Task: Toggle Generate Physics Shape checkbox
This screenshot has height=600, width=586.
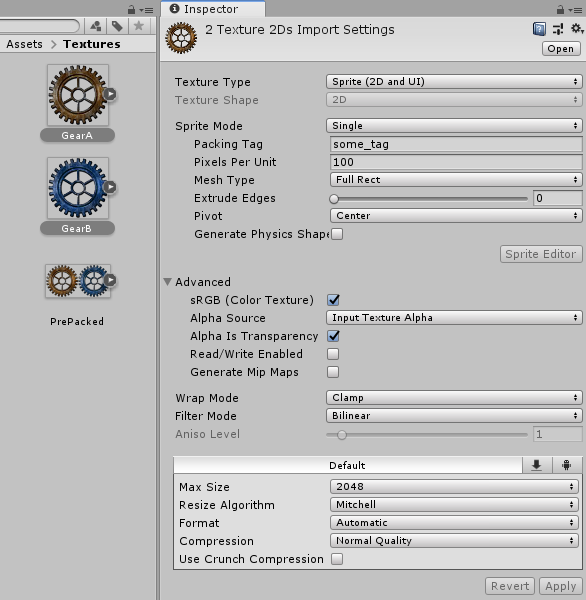Action: point(337,234)
